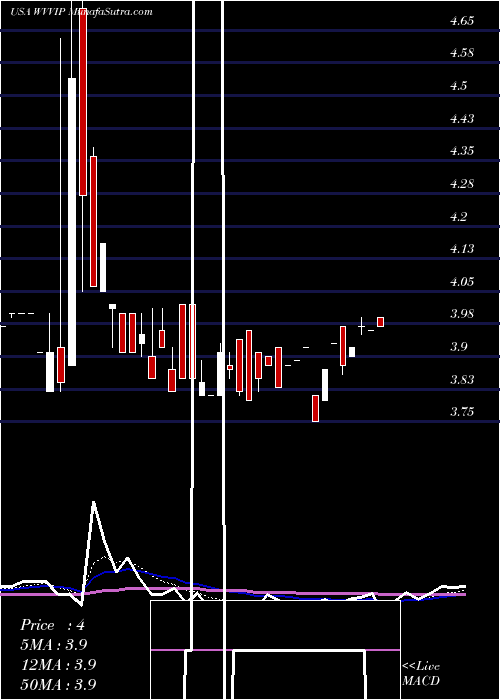Click the tallest red candlestick near 4.65
Viewport: 500px width, 700px height.
click(x=83, y=102)
